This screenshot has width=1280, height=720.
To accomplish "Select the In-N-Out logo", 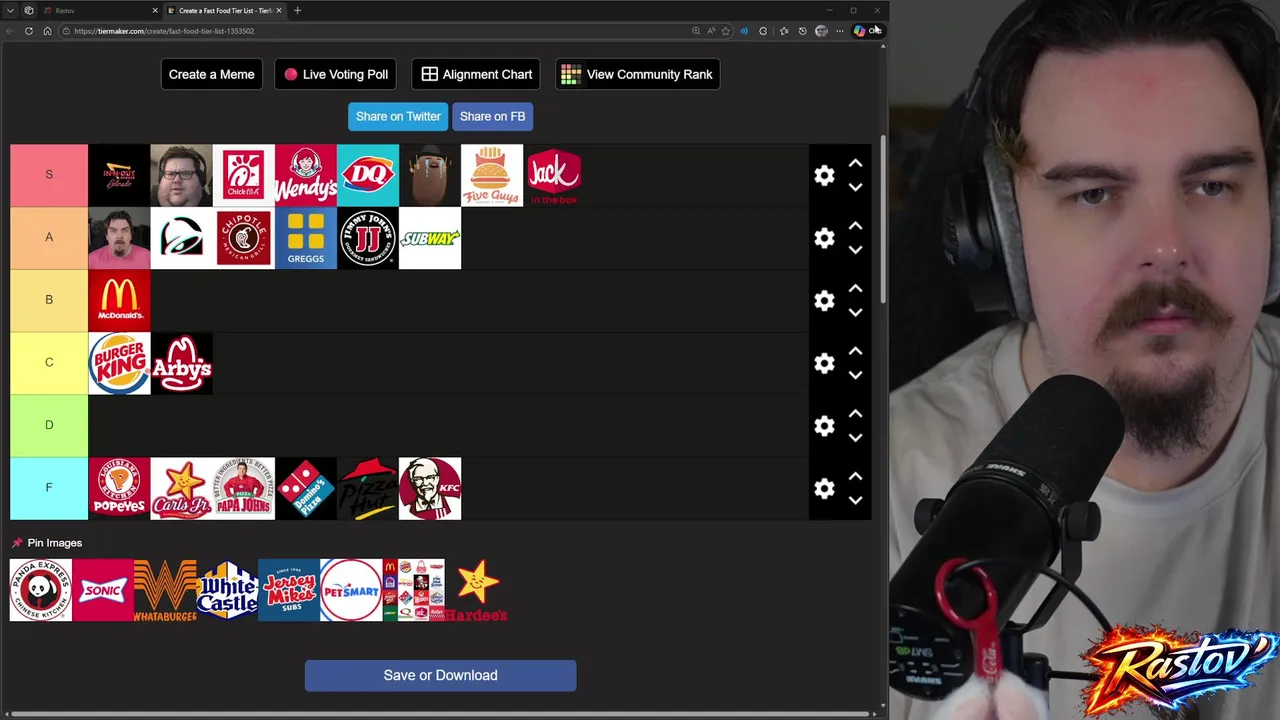I will point(119,175).
